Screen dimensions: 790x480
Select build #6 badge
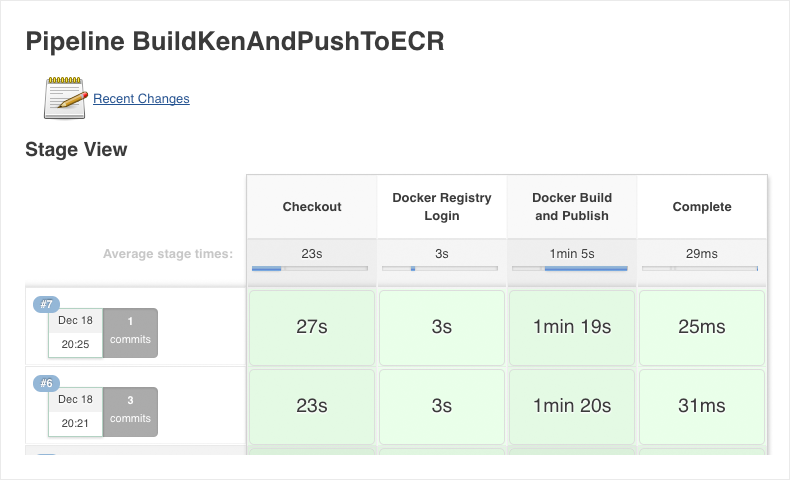point(46,383)
